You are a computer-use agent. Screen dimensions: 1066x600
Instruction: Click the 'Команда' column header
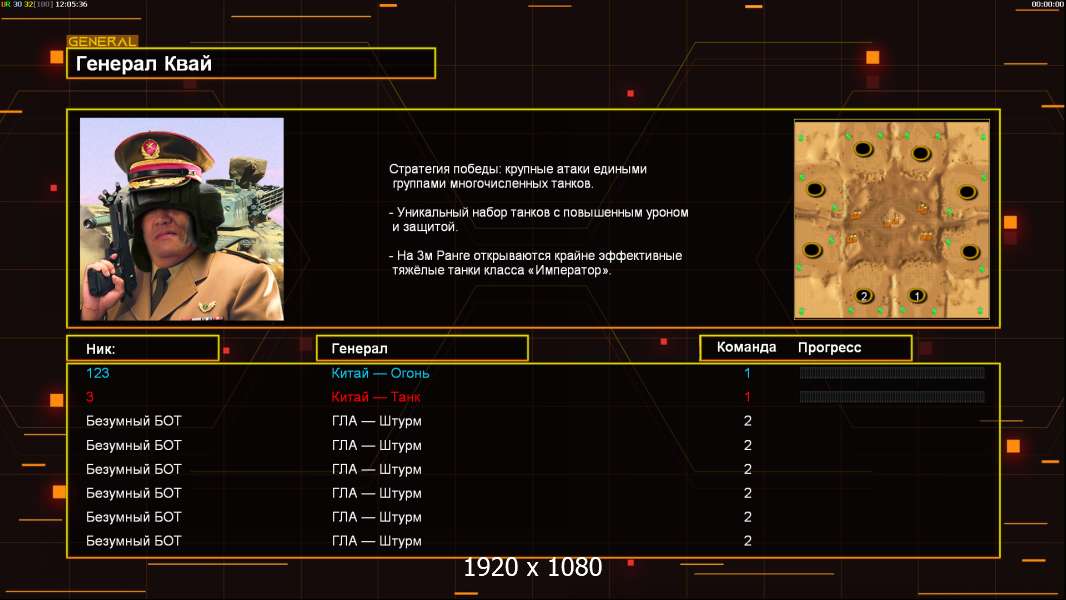pyautogui.click(x=746, y=347)
